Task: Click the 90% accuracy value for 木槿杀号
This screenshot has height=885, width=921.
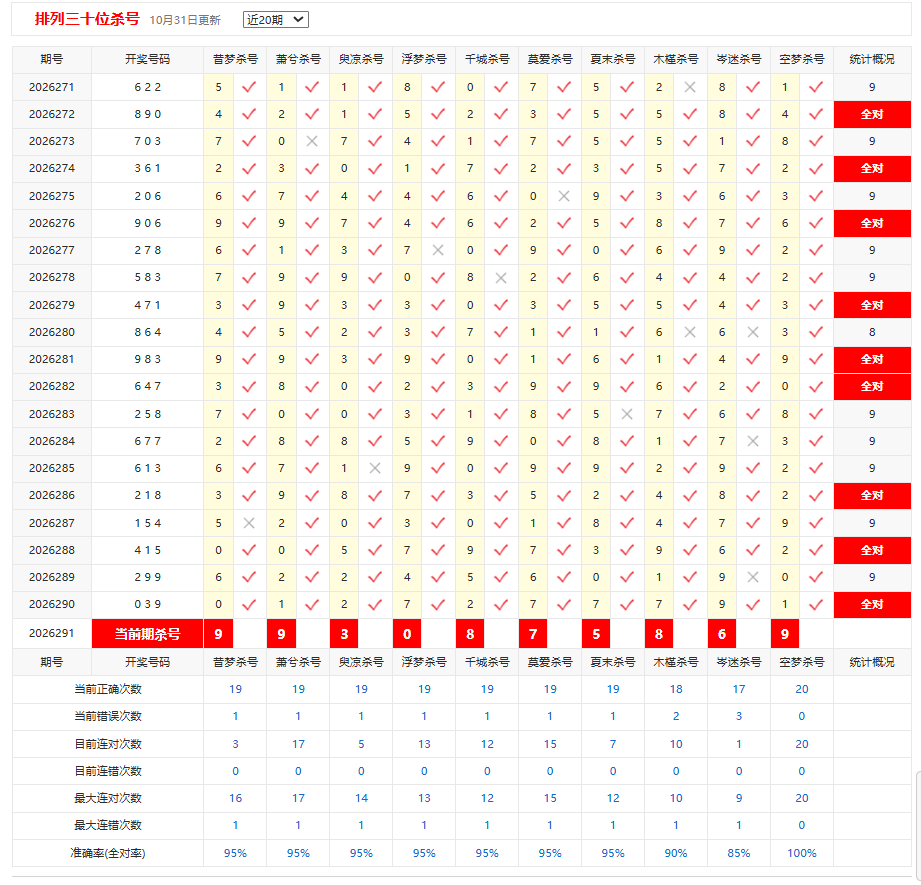Action: (676, 853)
